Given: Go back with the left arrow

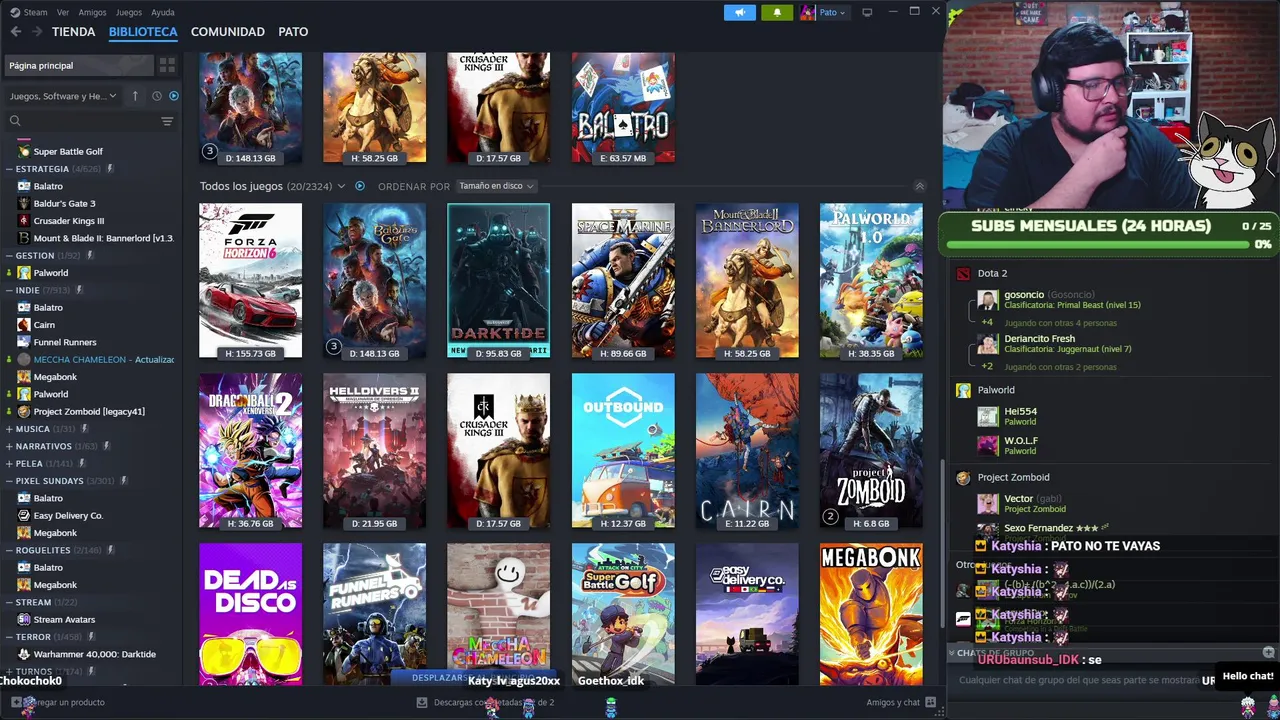Looking at the screenshot, I should (x=16, y=32).
